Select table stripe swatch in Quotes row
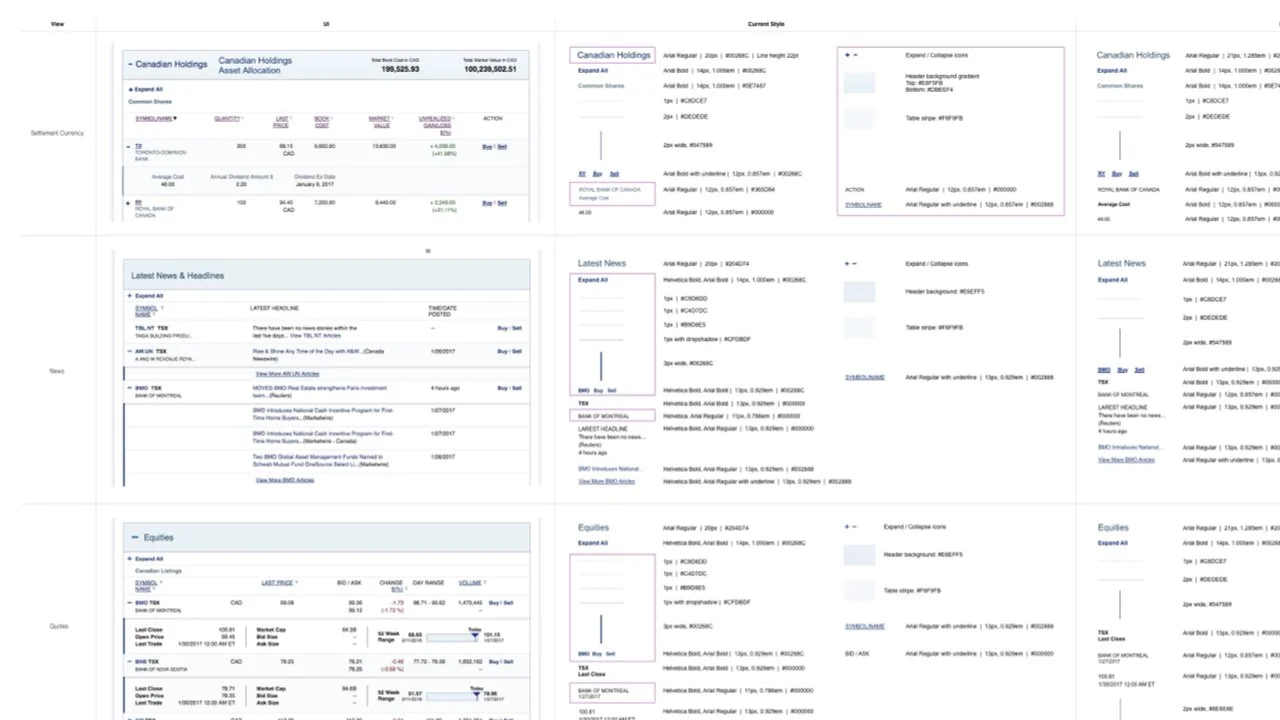 (x=859, y=591)
